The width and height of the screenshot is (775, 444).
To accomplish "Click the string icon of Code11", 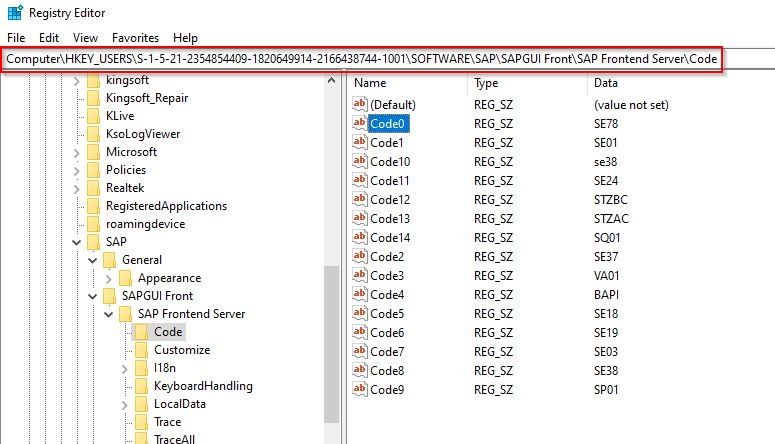I will (x=360, y=180).
